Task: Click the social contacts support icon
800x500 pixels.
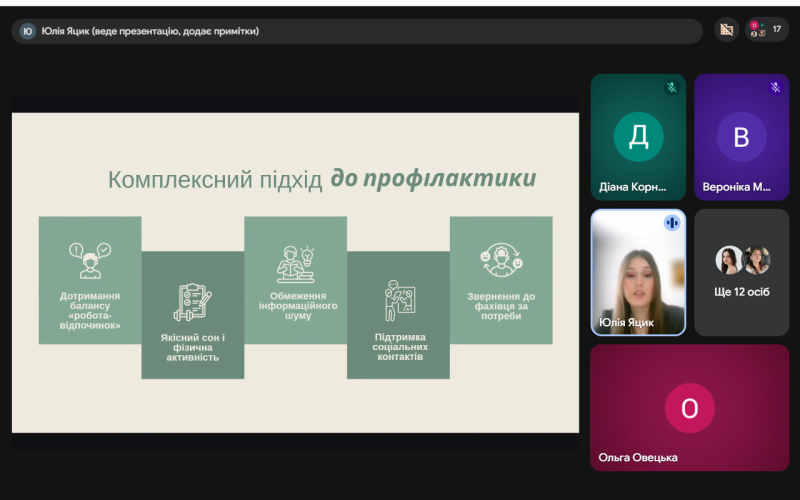Action: (x=398, y=300)
